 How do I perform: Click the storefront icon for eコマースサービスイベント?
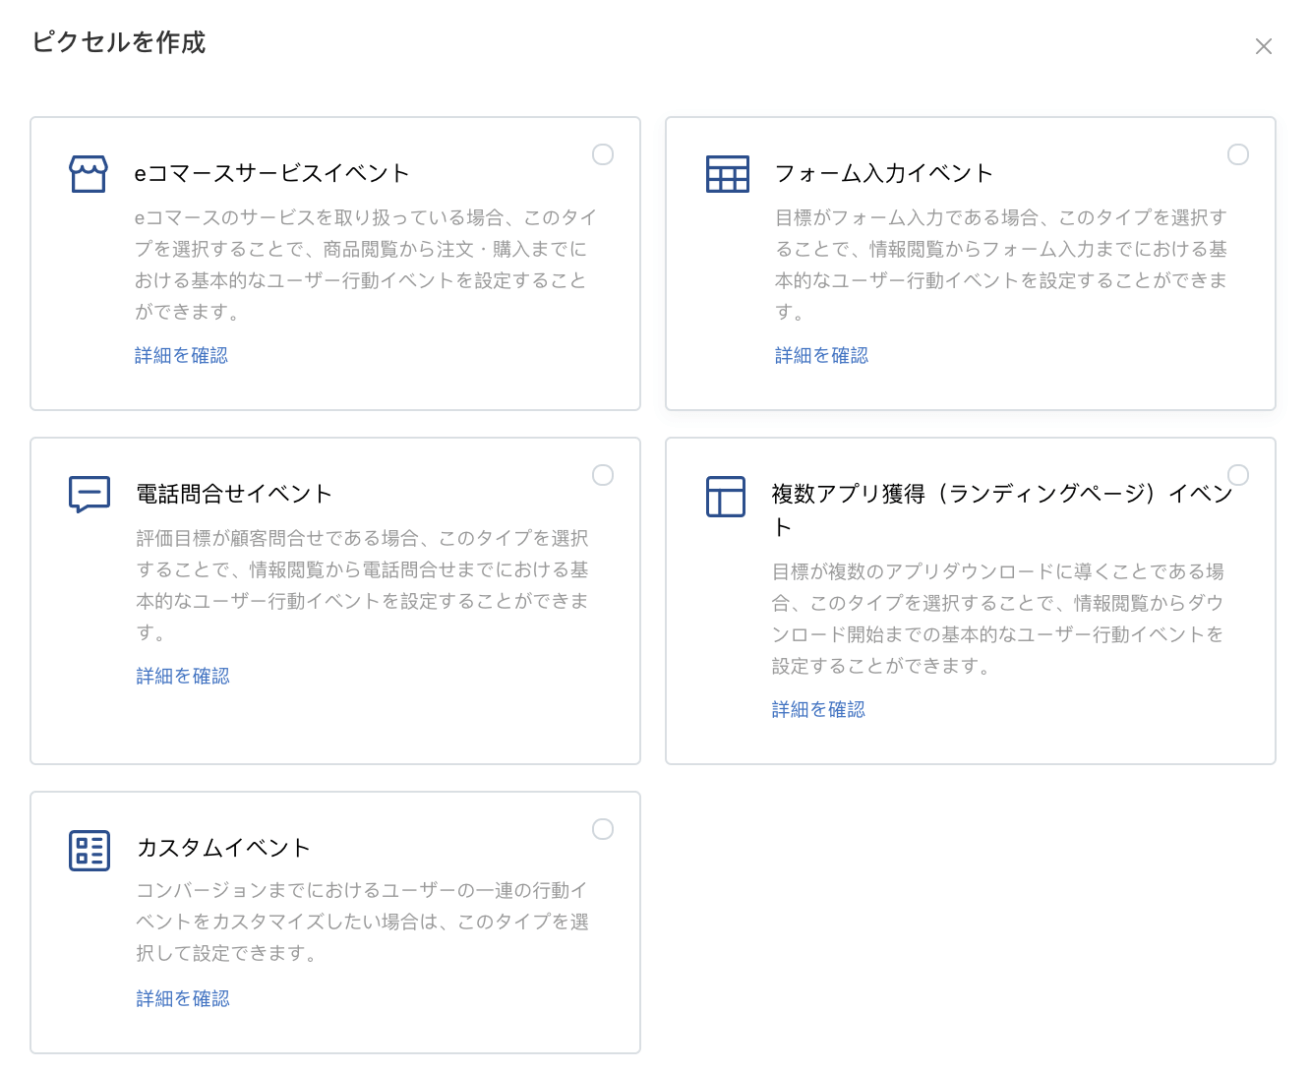pyautogui.click(x=88, y=174)
